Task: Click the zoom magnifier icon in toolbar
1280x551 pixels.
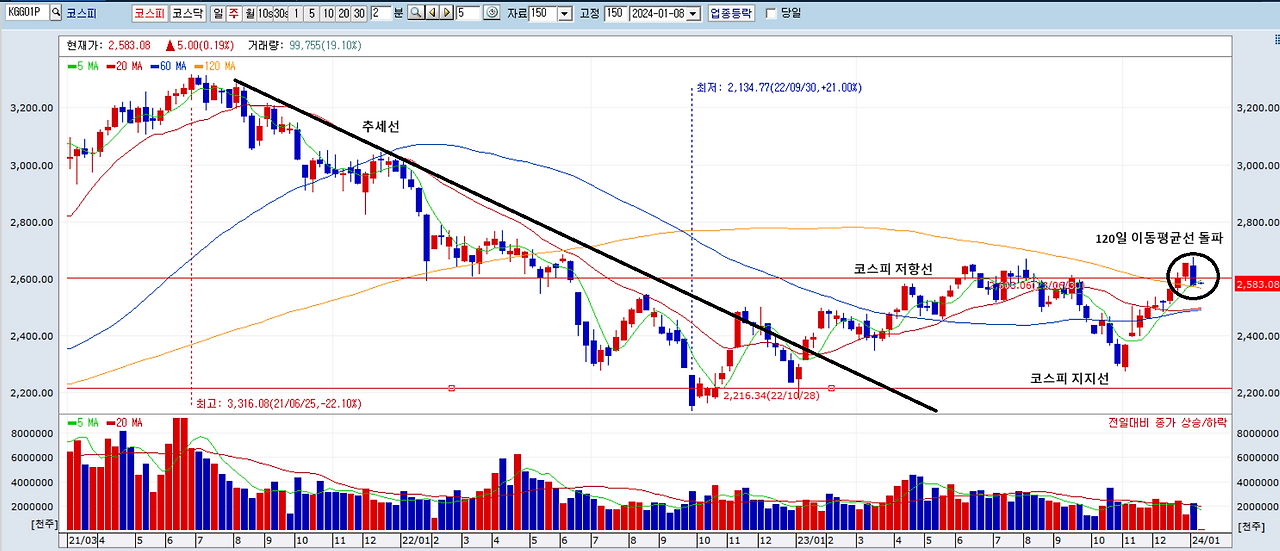Action: (x=416, y=13)
